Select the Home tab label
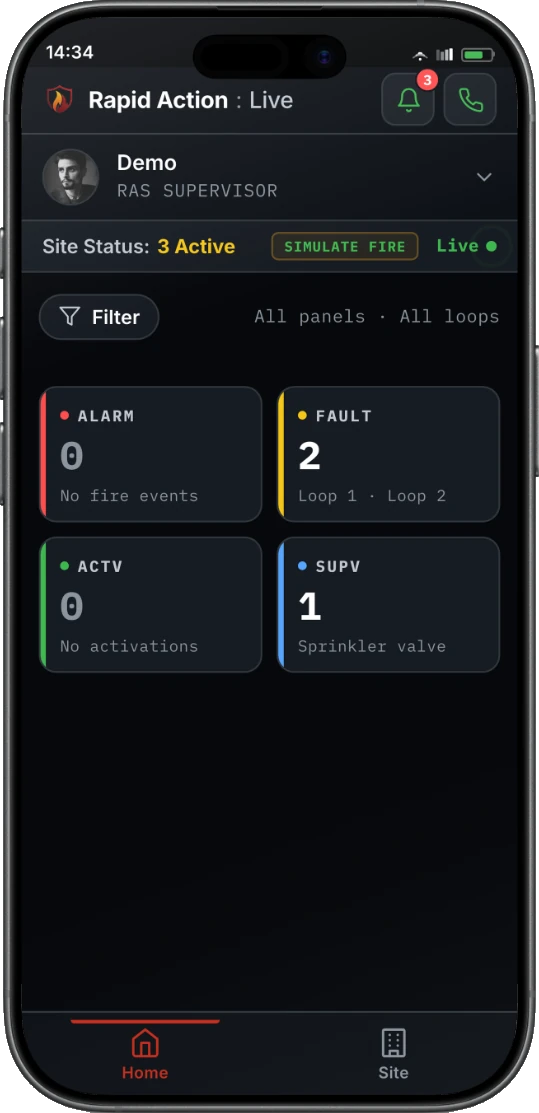The image size is (539, 1113). point(145,1072)
